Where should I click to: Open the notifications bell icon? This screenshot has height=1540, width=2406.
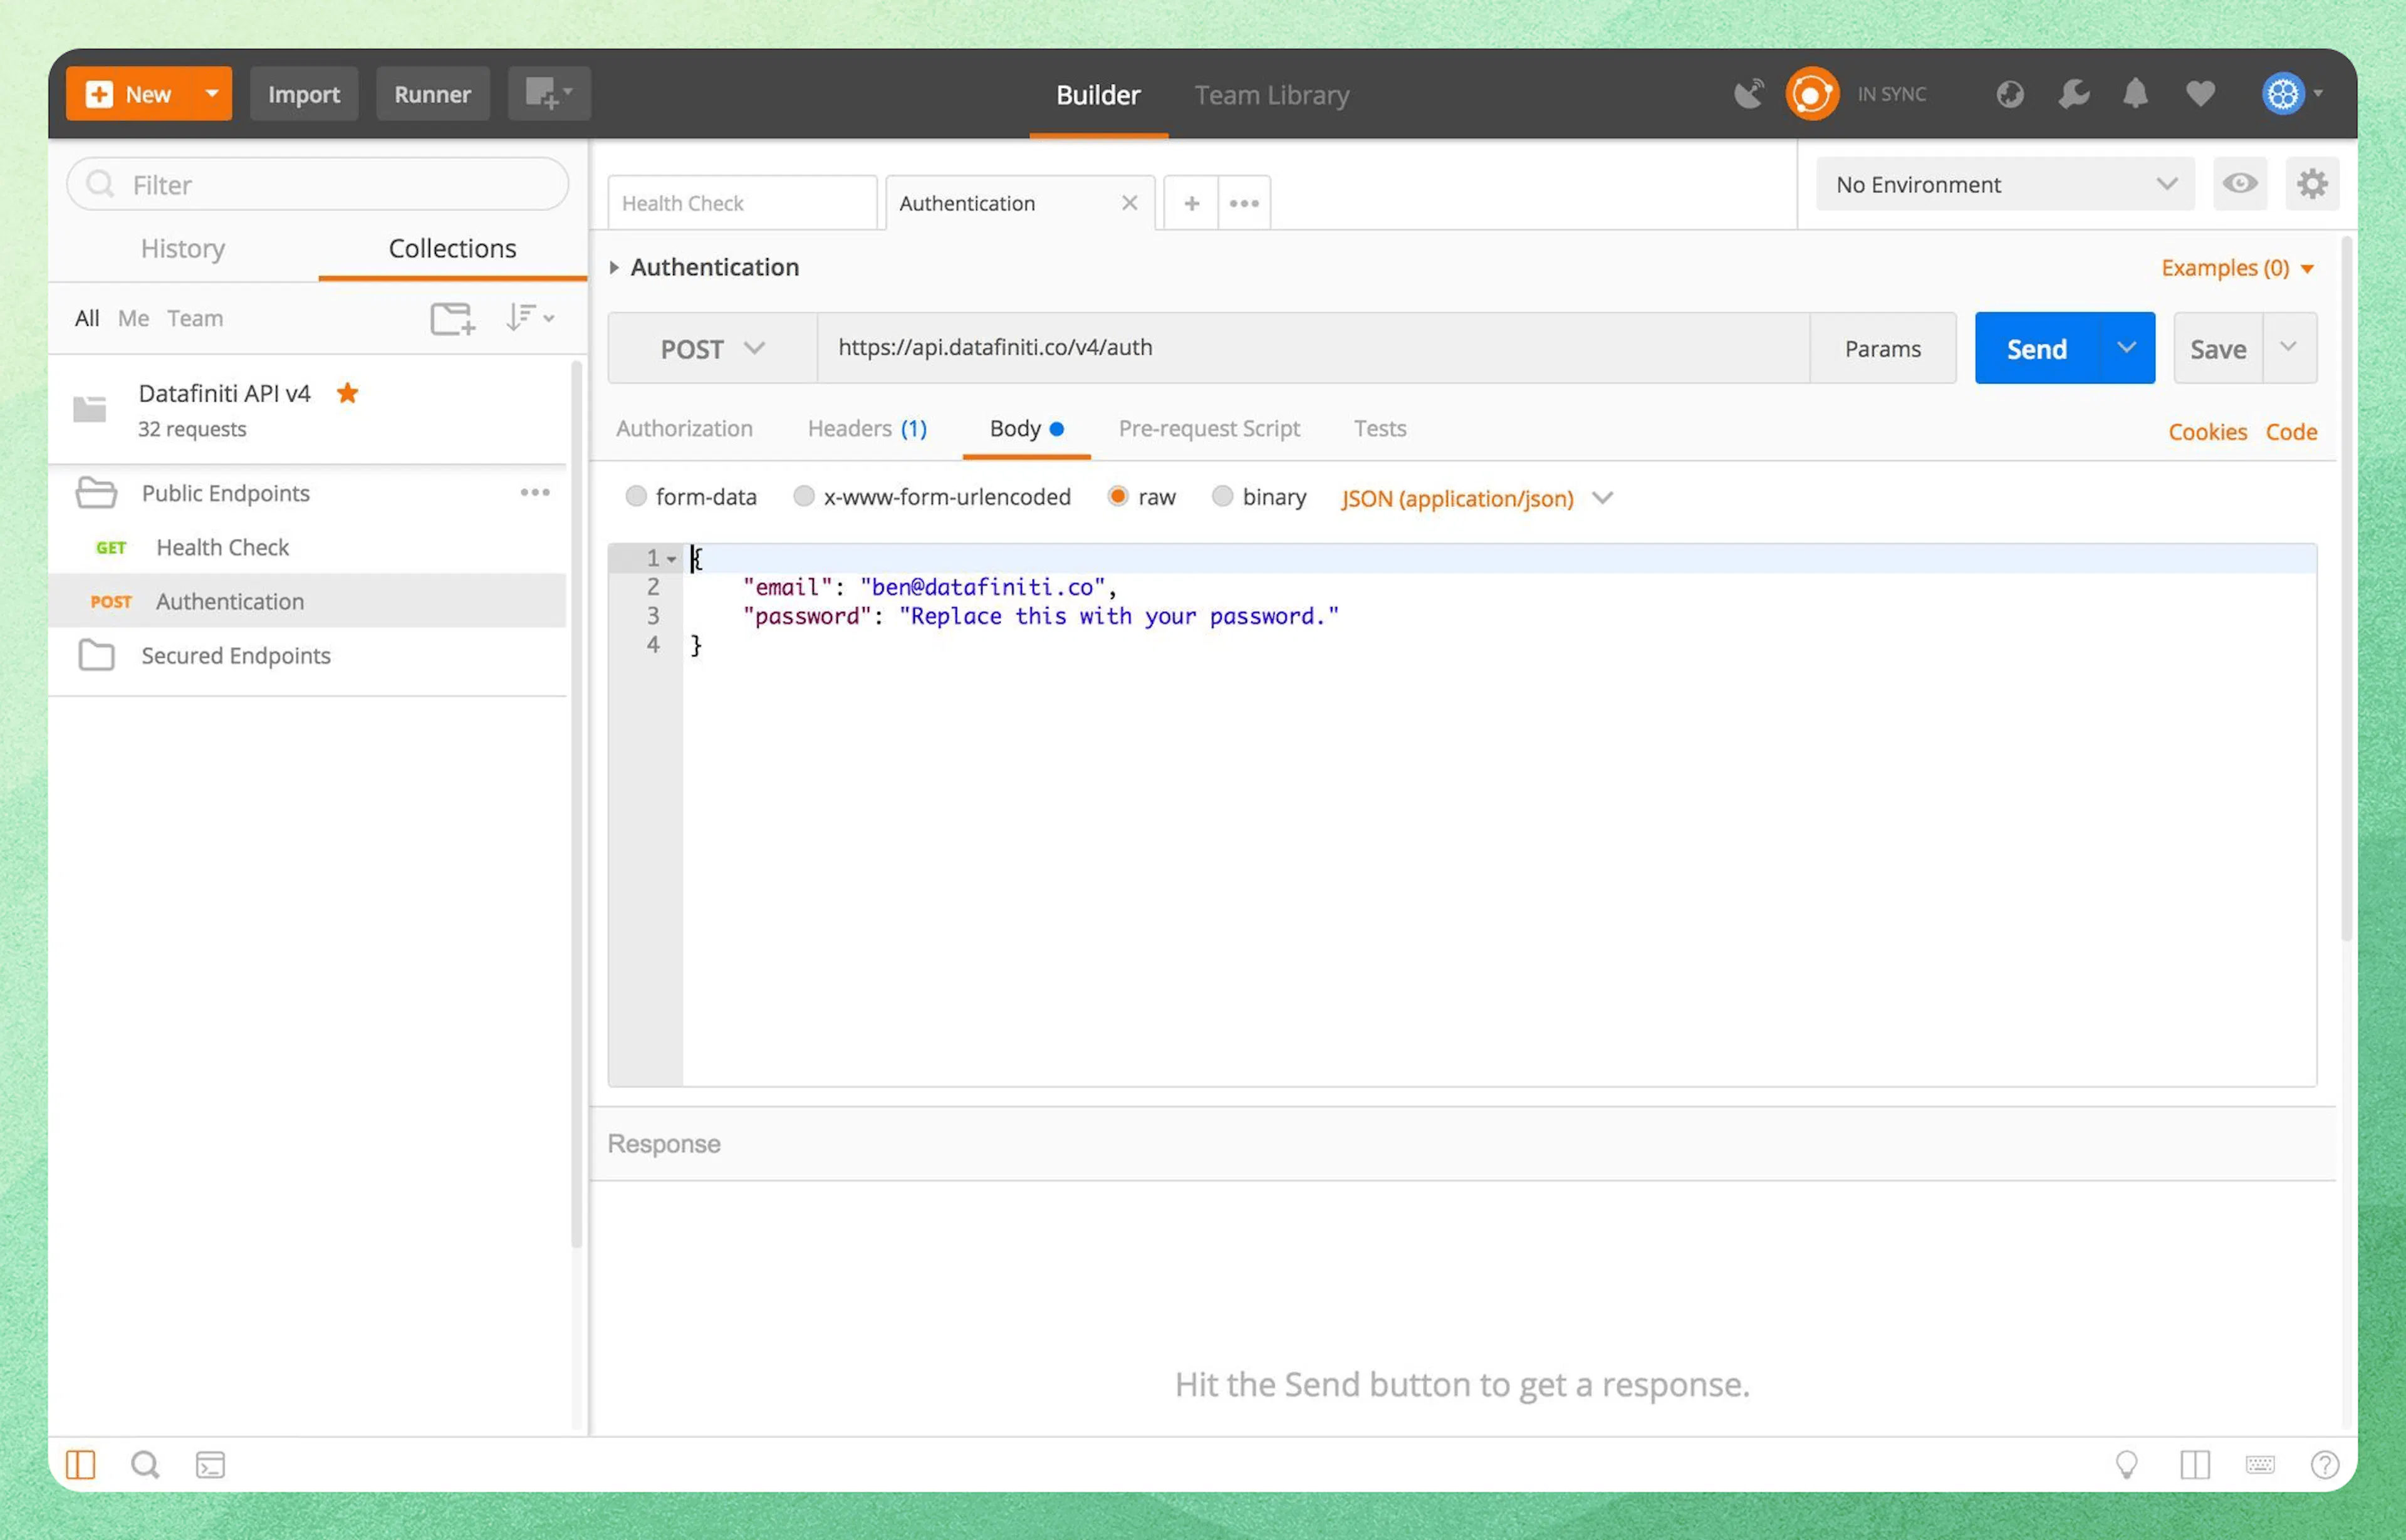point(2135,94)
